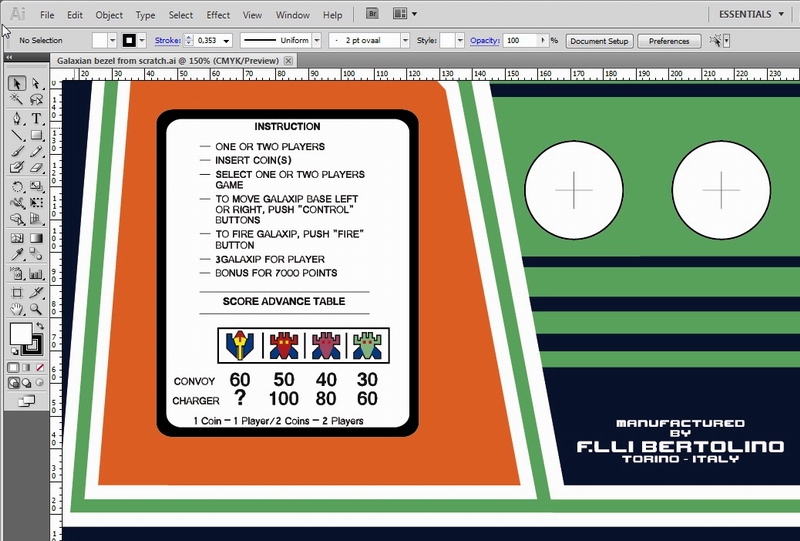Open the Select menu
Screen dimensions: 800x541
point(181,15)
